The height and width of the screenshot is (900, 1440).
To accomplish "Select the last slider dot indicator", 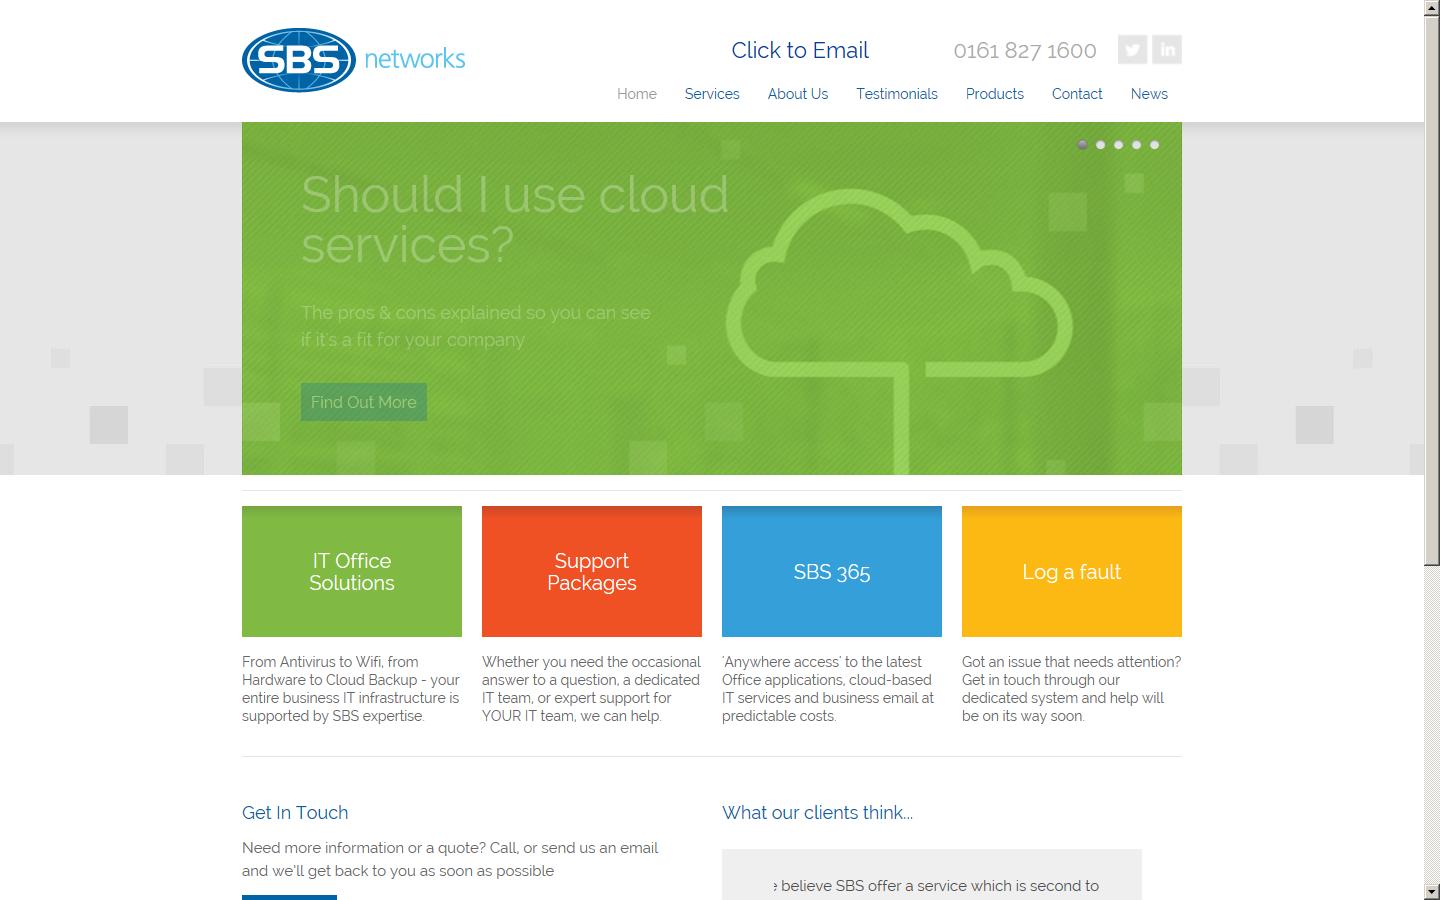I will (1154, 145).
